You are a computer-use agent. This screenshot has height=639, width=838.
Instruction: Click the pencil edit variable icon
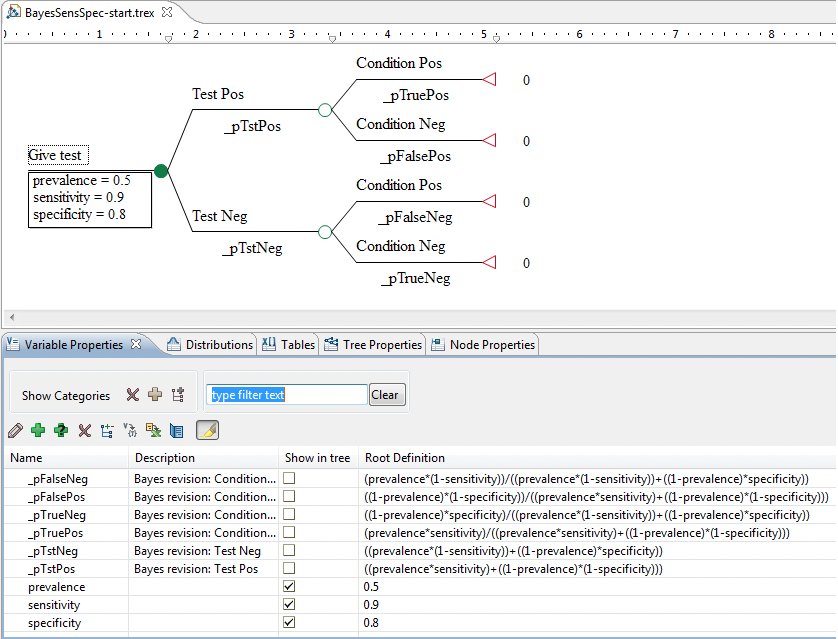15,431
